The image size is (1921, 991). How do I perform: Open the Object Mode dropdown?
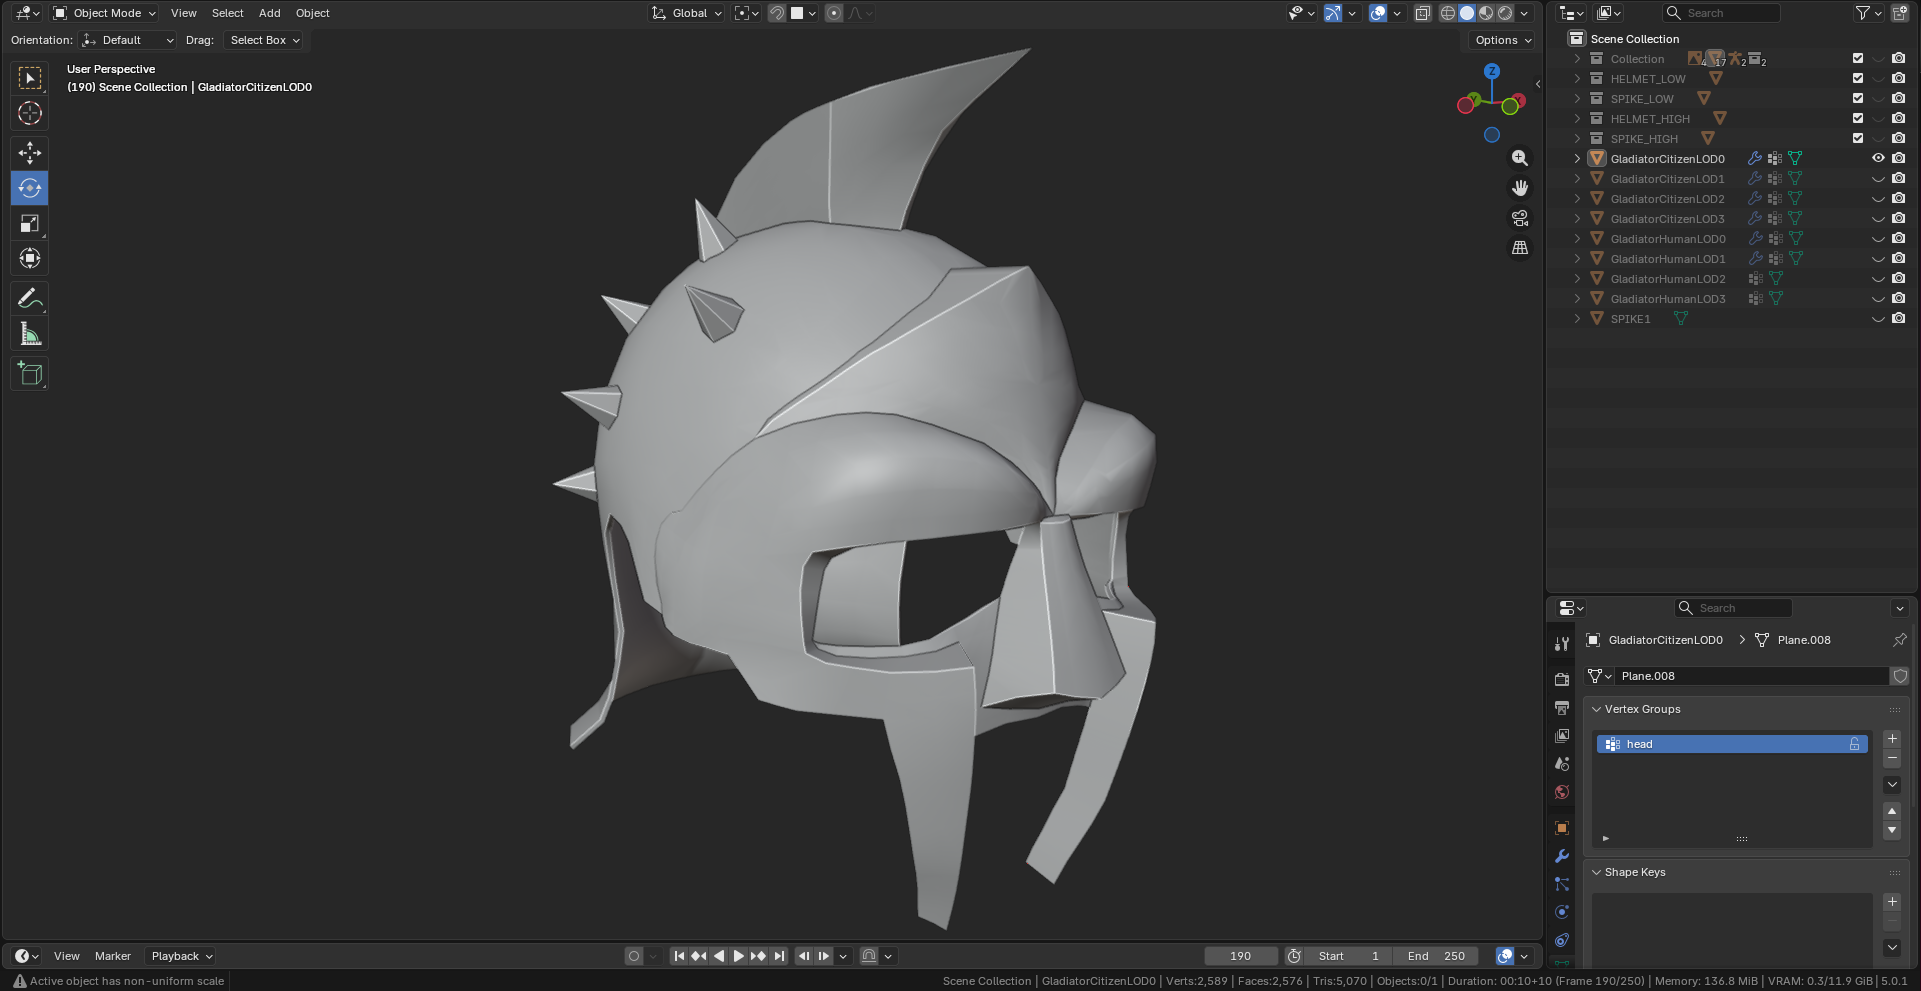pyautogui.click(x=105, y=13)
